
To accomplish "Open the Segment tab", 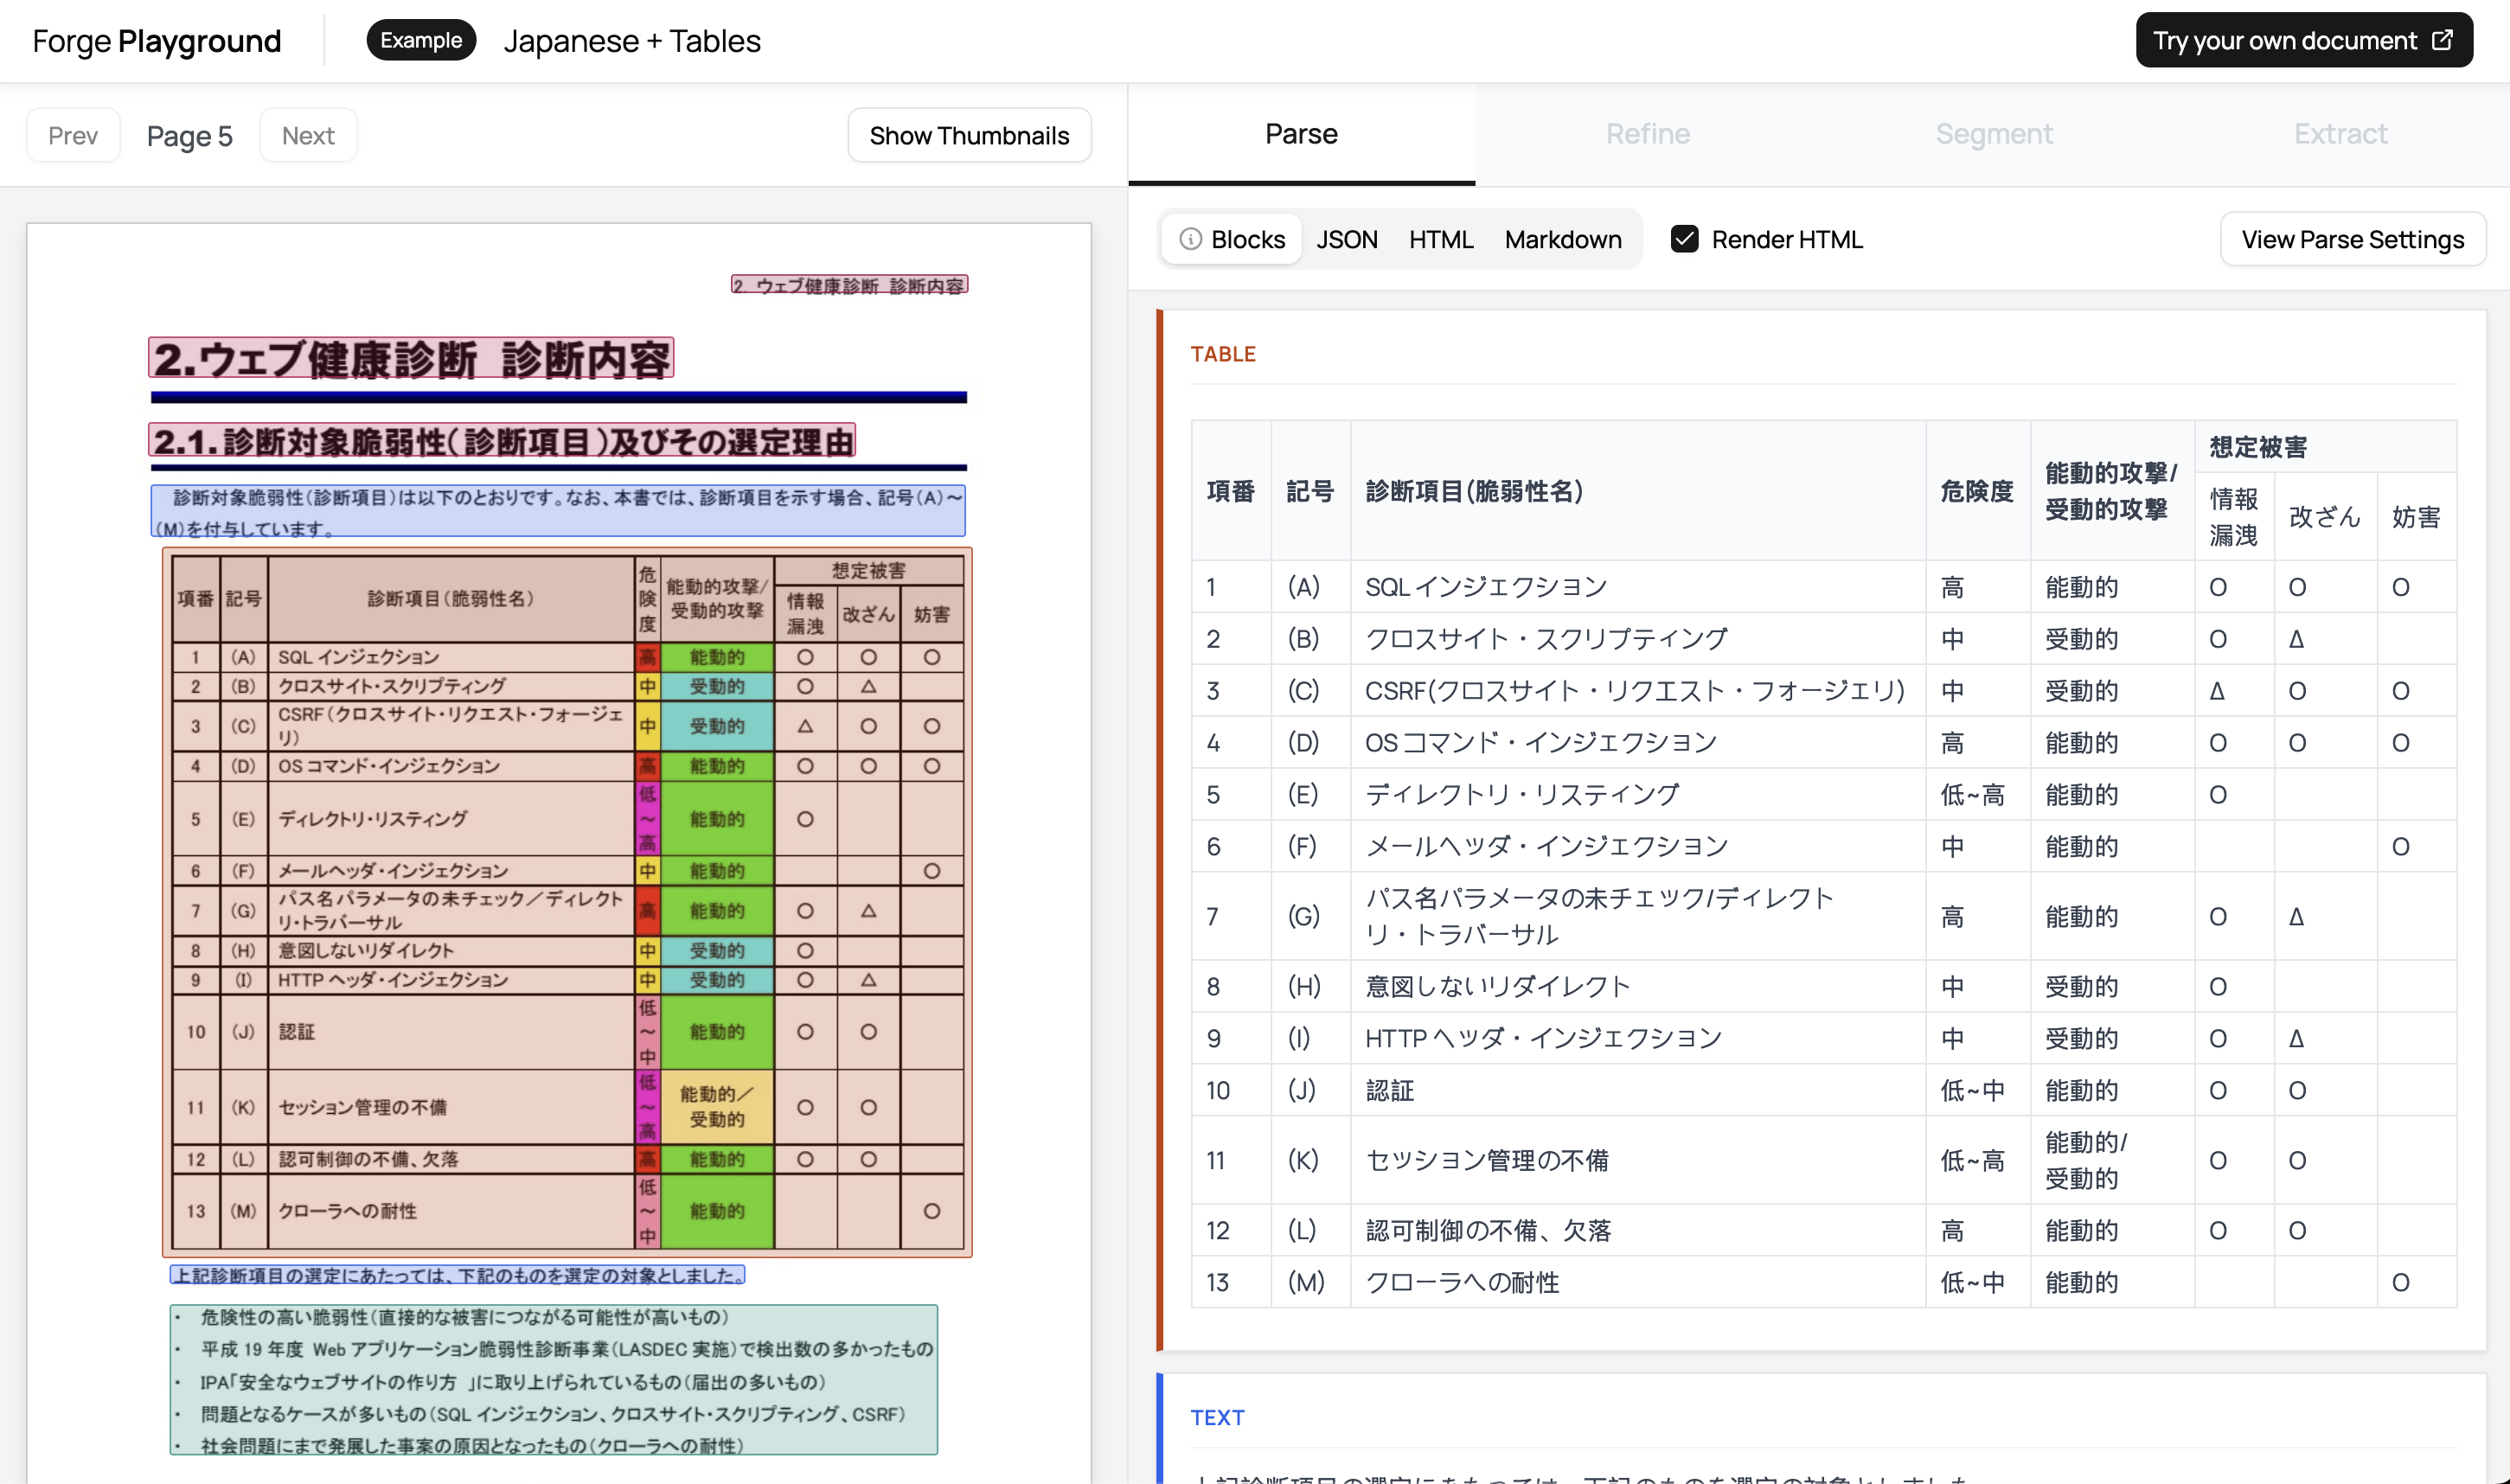I will pyautogui.click(x=1994, y=134).
